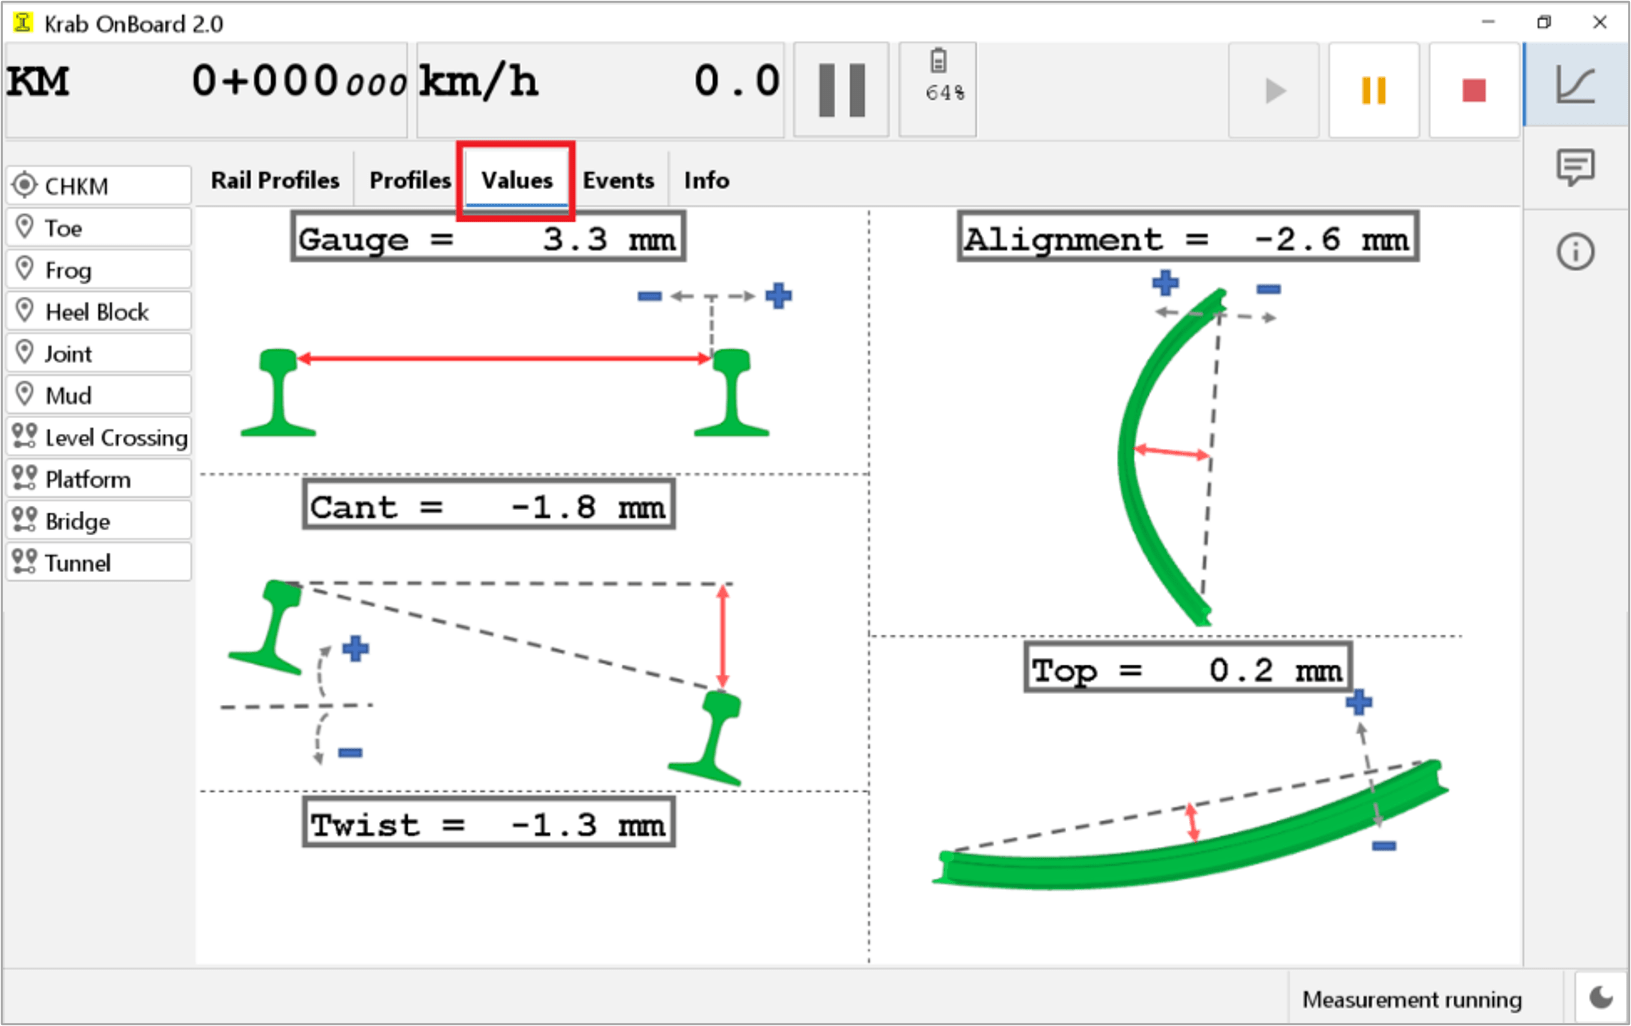
Task: Close the Krab OnBoard window
Action: pyautogui.click(x=1600, y=22)
